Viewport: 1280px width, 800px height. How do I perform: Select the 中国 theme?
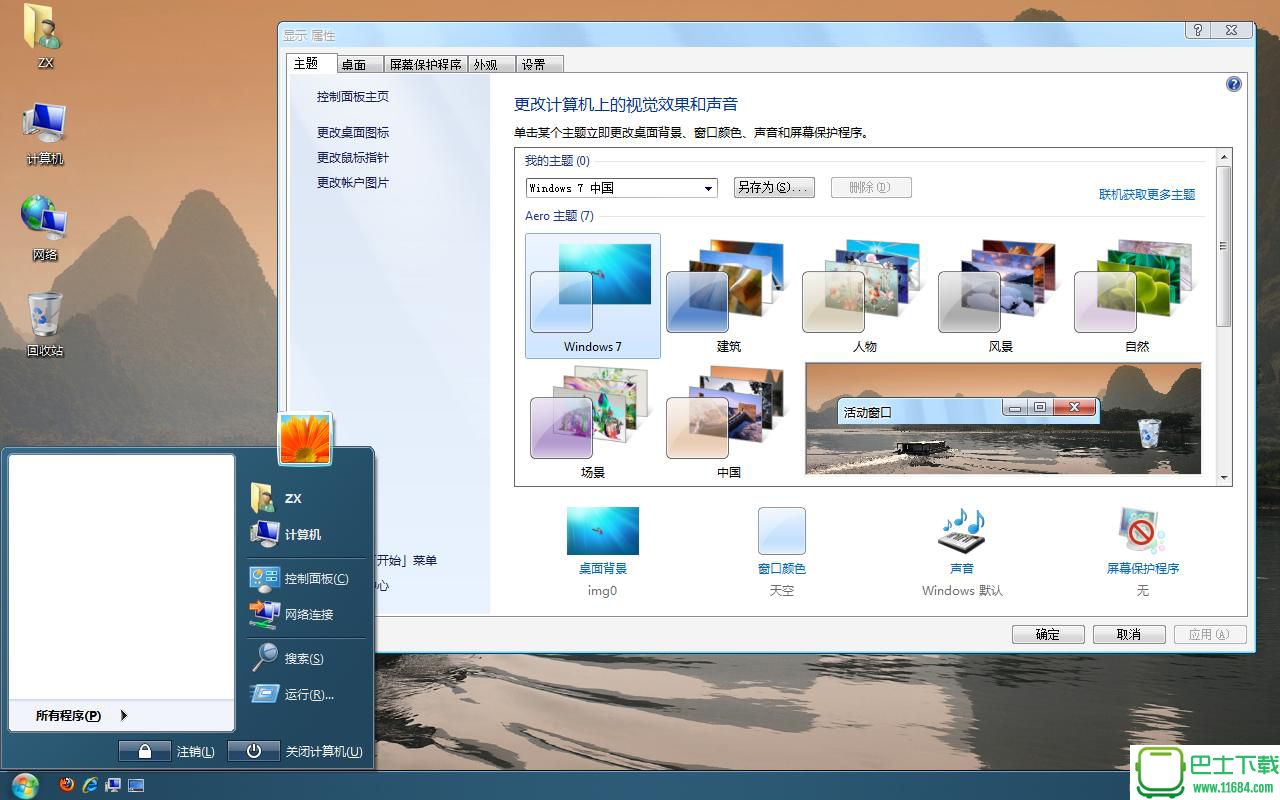(x=729, y=422)
